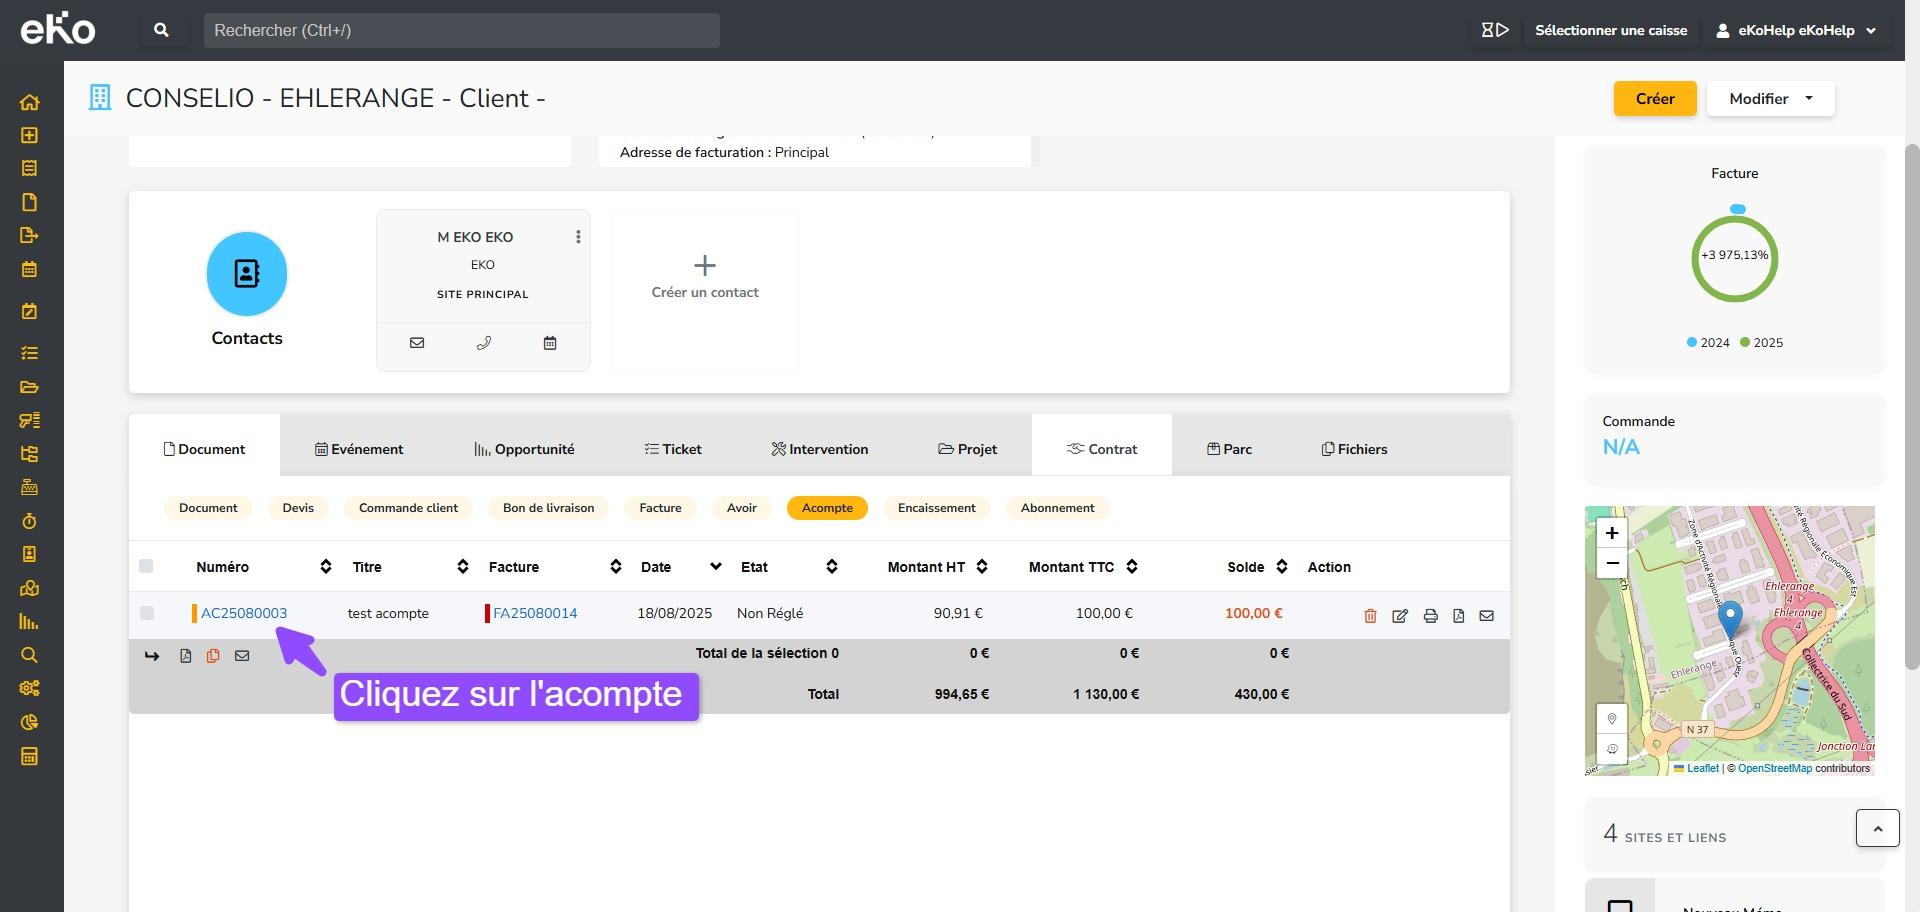Toggle the 2024 legend series in chart
The height and width of the screenshot is (912, 1920).
(1708, 342)
